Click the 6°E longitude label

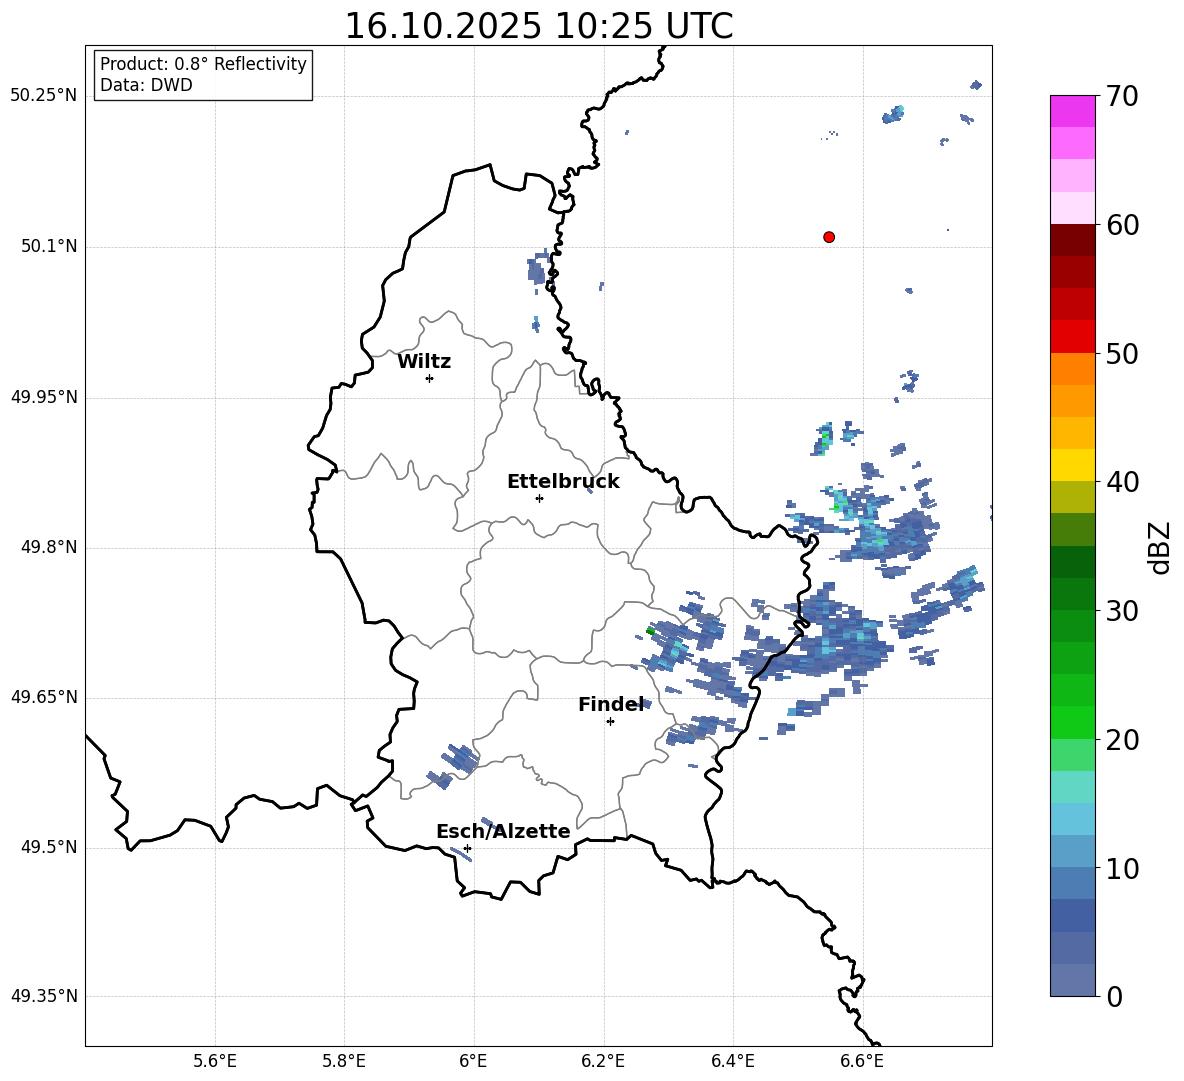pos(473,1061)
